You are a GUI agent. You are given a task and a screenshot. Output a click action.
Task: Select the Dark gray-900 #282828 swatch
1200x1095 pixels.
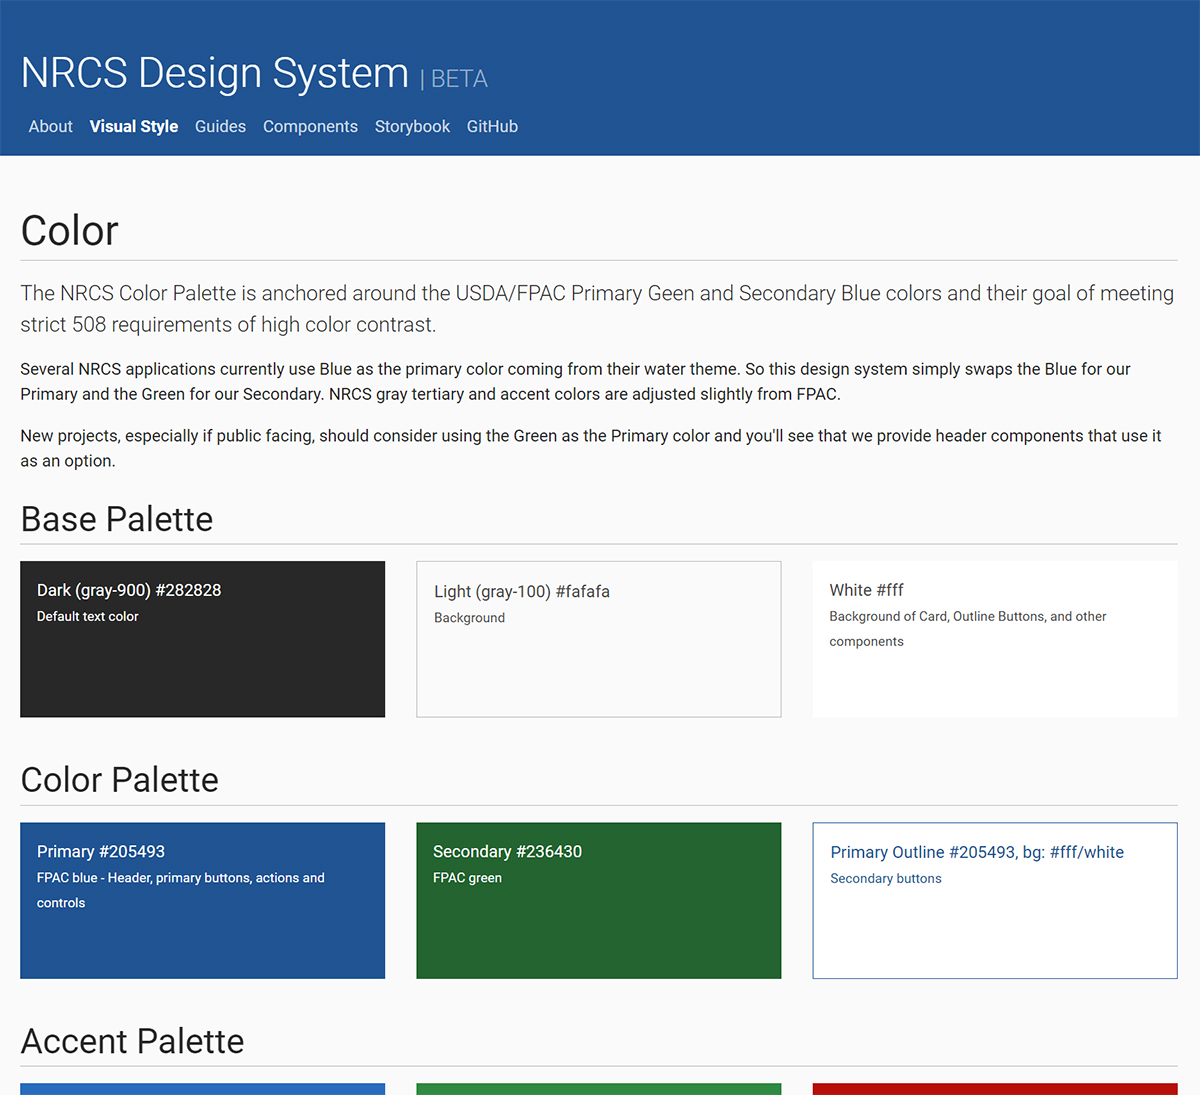click(x=202, y=639)
